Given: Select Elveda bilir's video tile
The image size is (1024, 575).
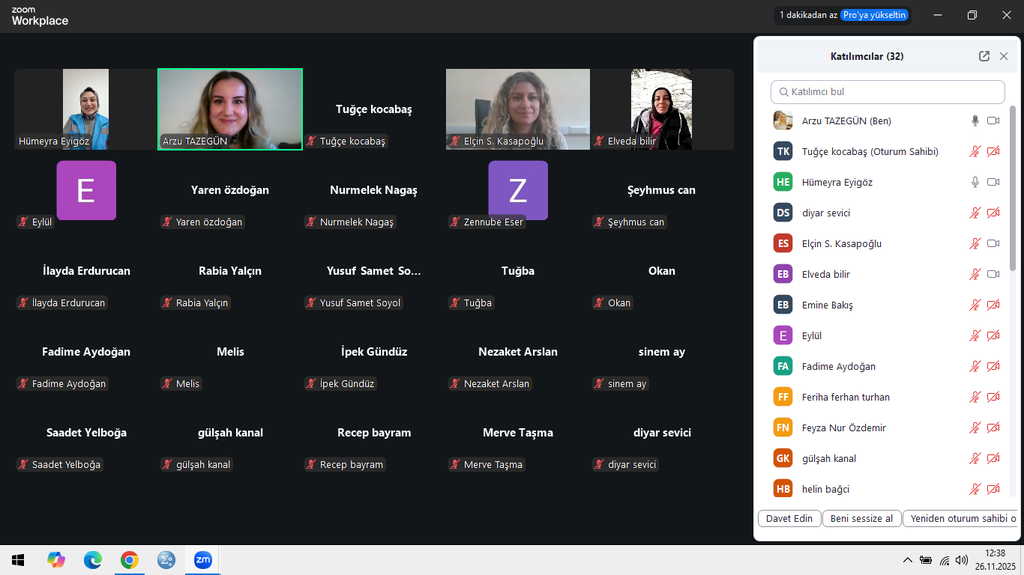Looking at the screenshot, I should coord(661,109).
